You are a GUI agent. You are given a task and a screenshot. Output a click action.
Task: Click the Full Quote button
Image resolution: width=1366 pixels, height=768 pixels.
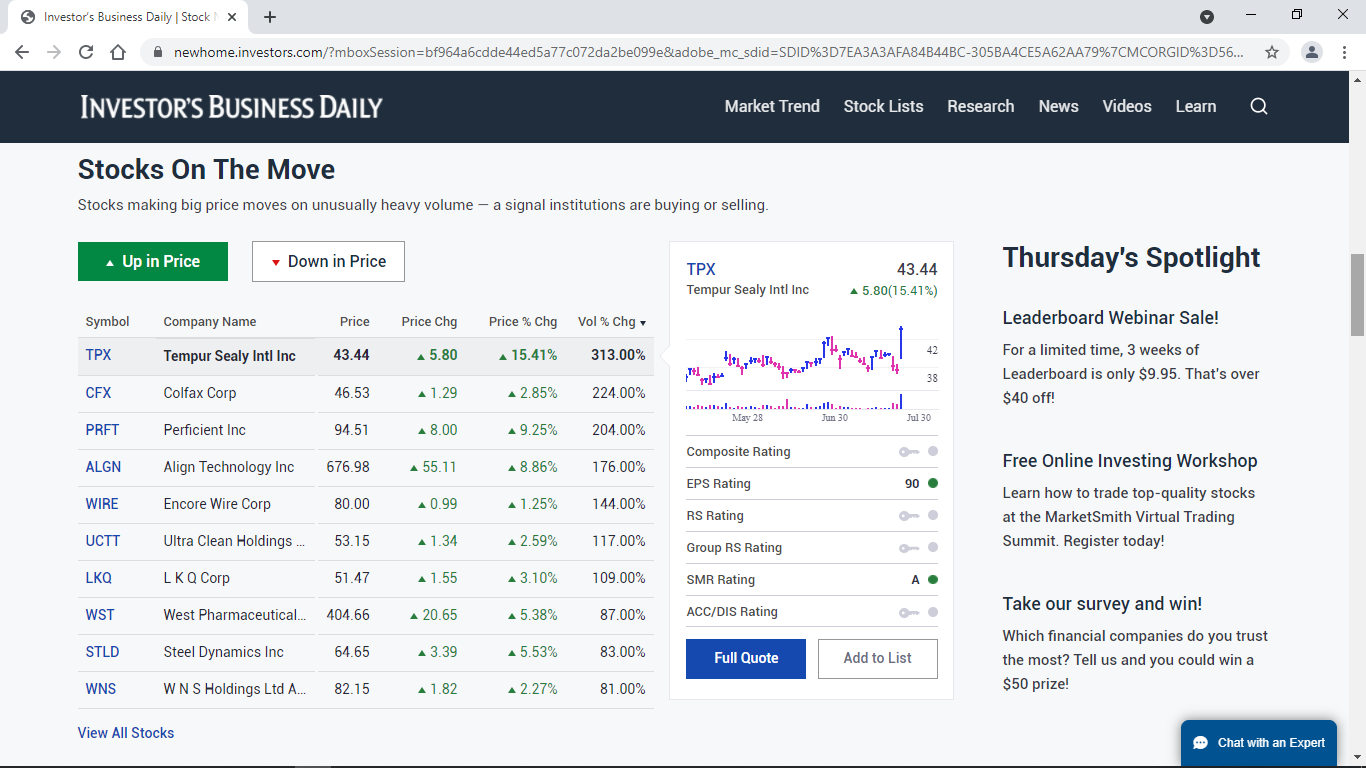(x=746, y=659)
